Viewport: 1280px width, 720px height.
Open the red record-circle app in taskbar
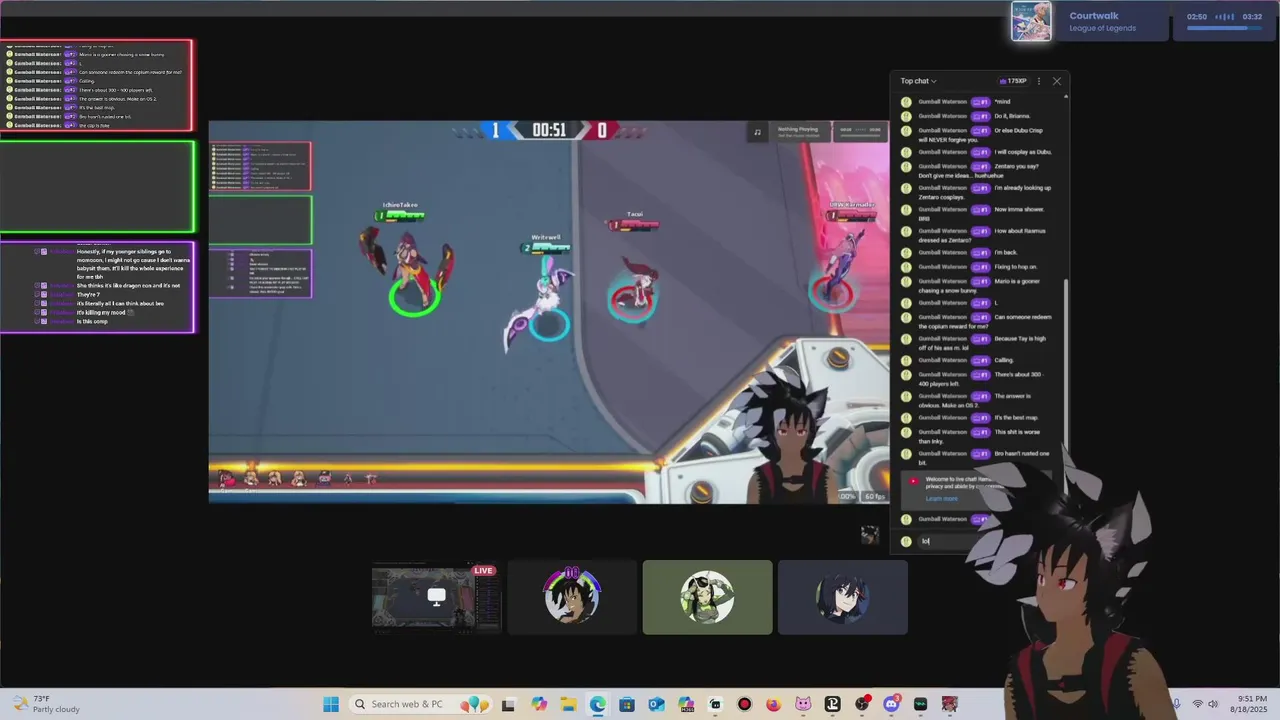pyautogui.click(x=744, y=704)
